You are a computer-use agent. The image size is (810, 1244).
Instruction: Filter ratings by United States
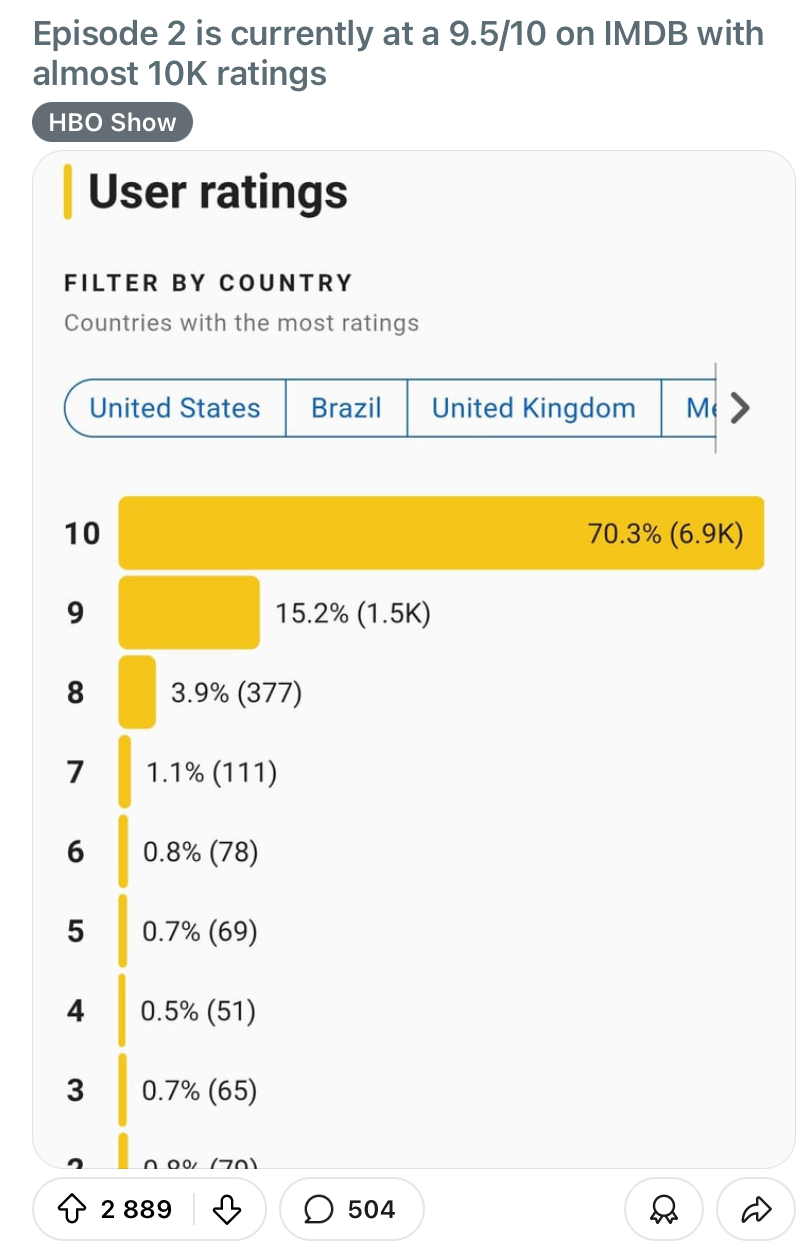pos(175,408)
